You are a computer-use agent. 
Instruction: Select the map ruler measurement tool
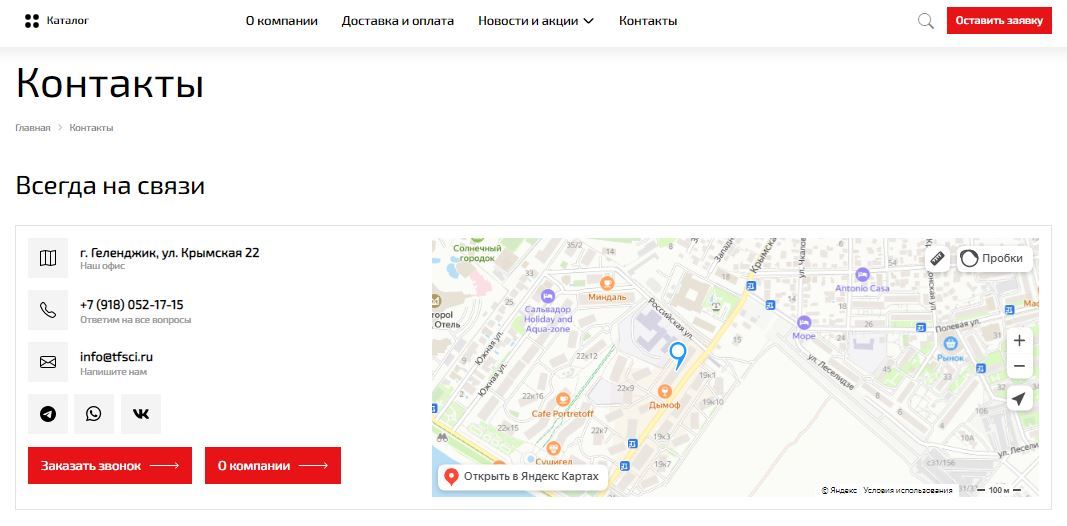pyautogui.click(x=938, y=259)
